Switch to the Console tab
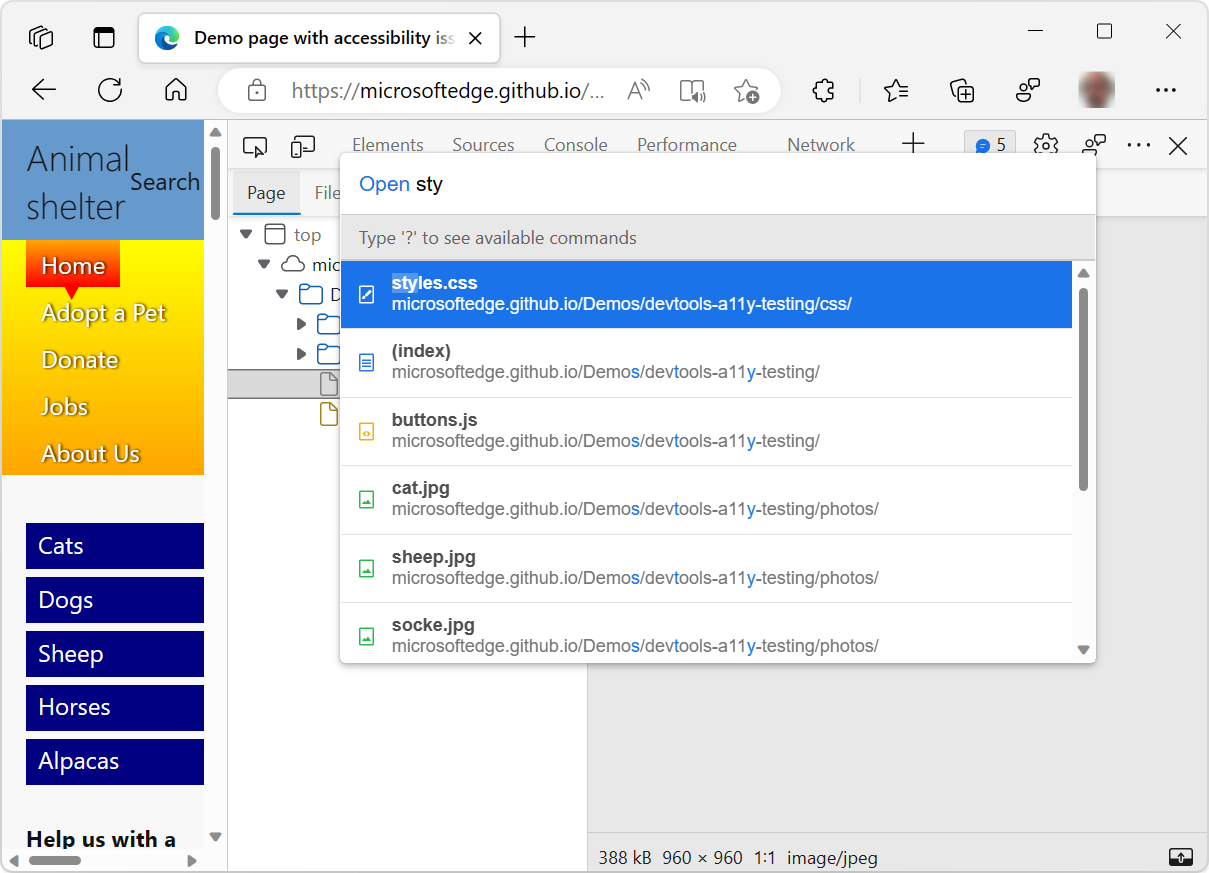 (x=576, y=145)
